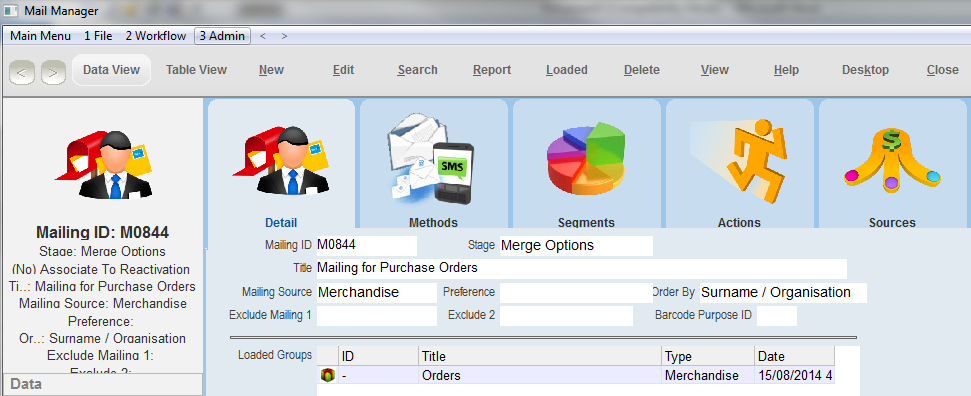Click (No) Associate To Reactivation text
This screenshot has height=396, width=971.
click(101, 269)
